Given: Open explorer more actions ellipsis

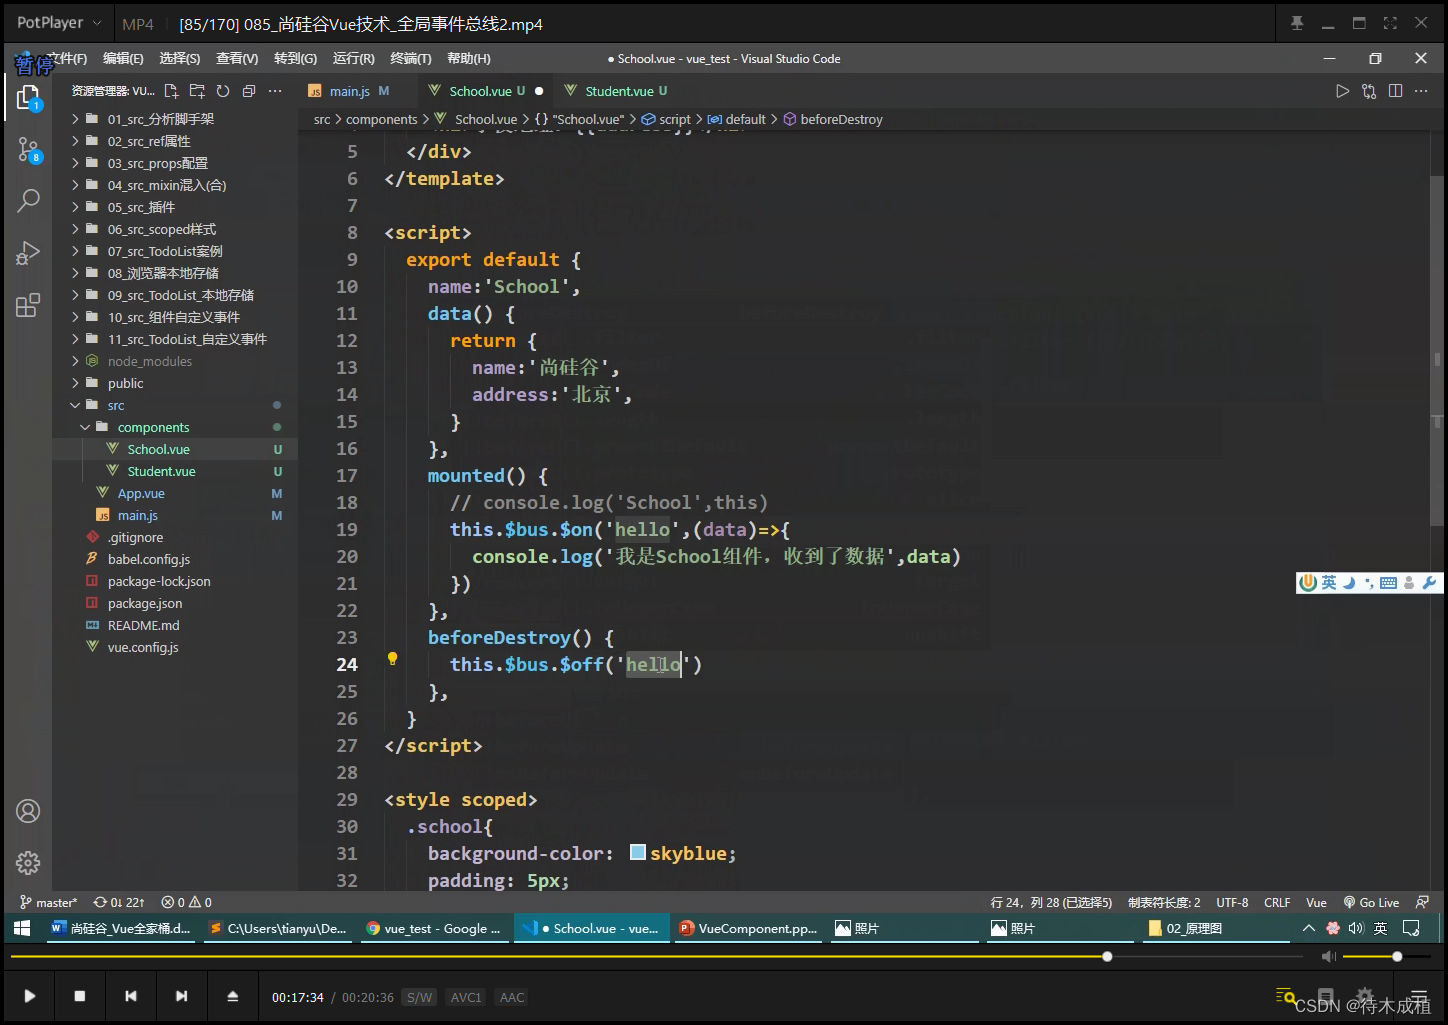Looking at the screenshot, I should [275, 91].
